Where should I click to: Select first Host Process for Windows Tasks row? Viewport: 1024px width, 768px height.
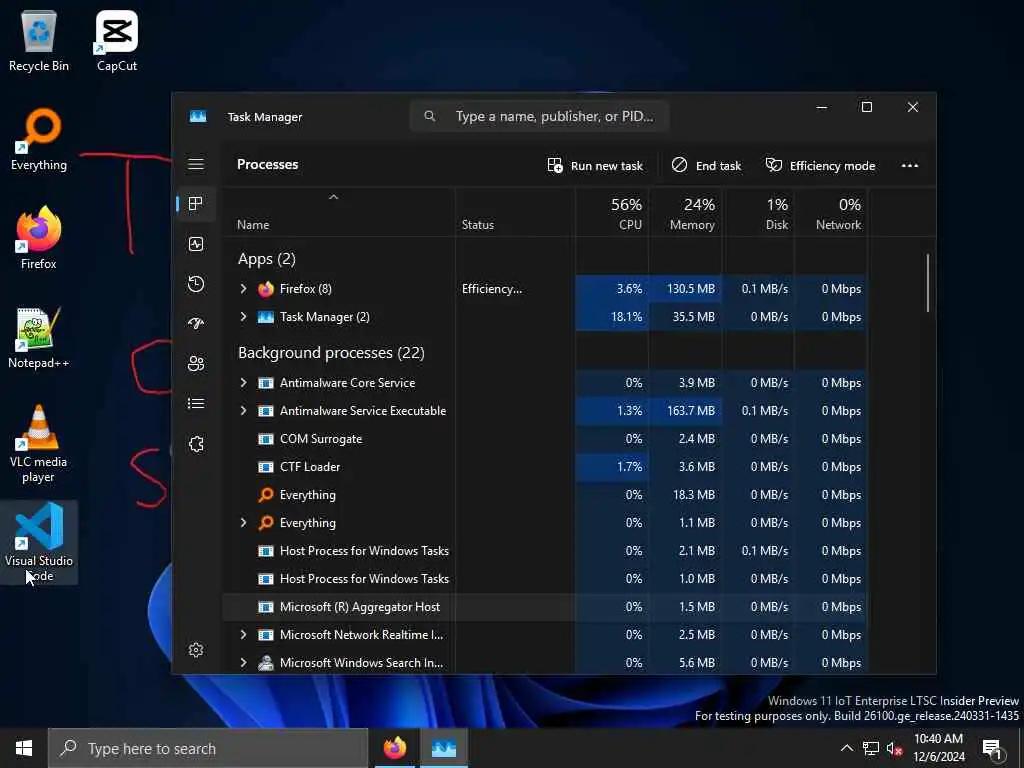pyautogui.click(x=545, y=551)
